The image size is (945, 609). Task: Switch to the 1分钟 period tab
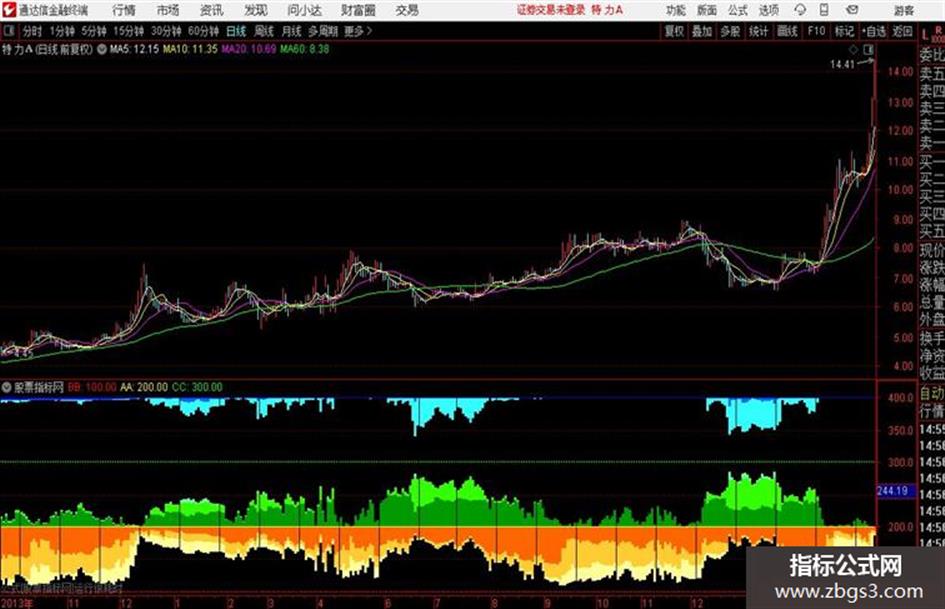61,31
